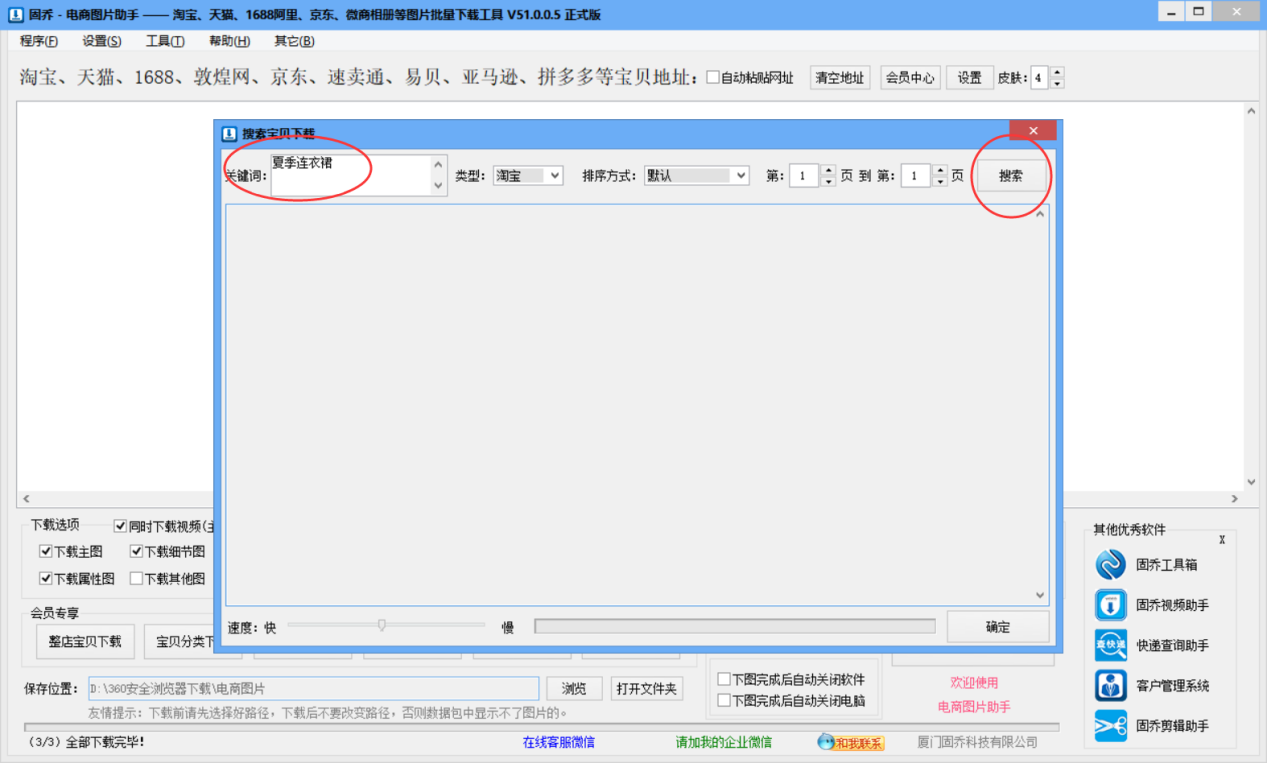Click the 整店宝贝下载 button
Screen dimensions: 1267x763
tap(85, 642)
